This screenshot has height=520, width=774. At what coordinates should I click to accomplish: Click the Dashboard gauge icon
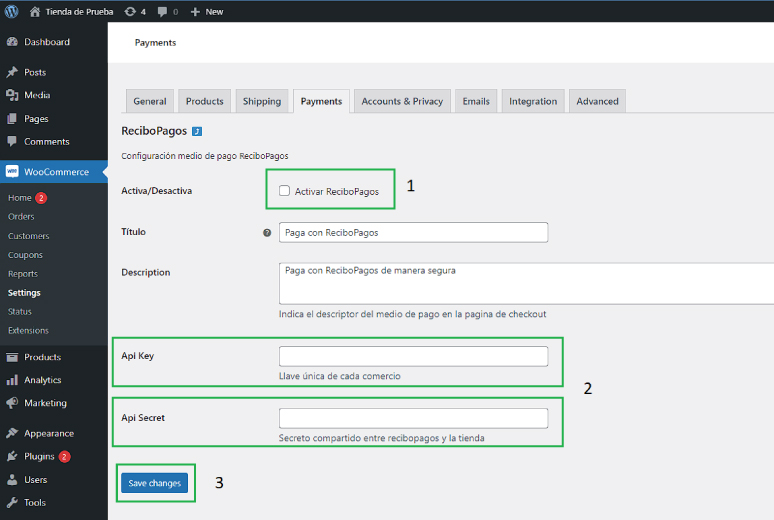[x=12, y=42]
